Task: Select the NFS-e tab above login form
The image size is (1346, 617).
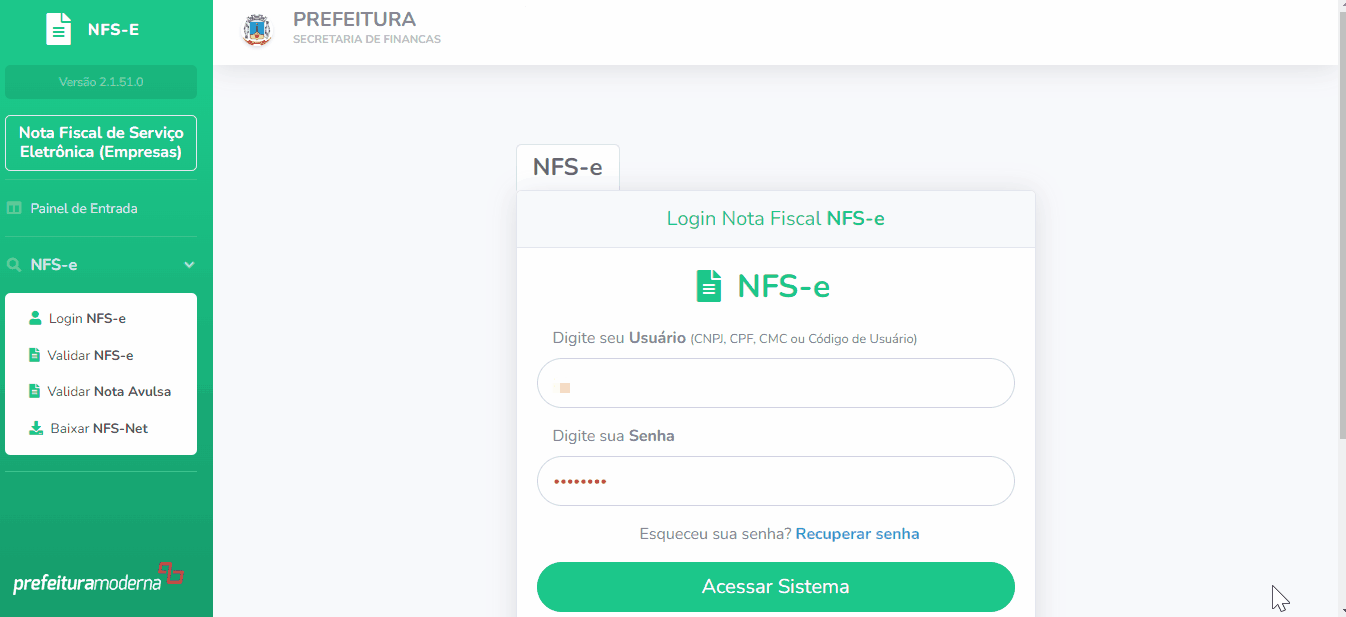Action: coord(567,167)
